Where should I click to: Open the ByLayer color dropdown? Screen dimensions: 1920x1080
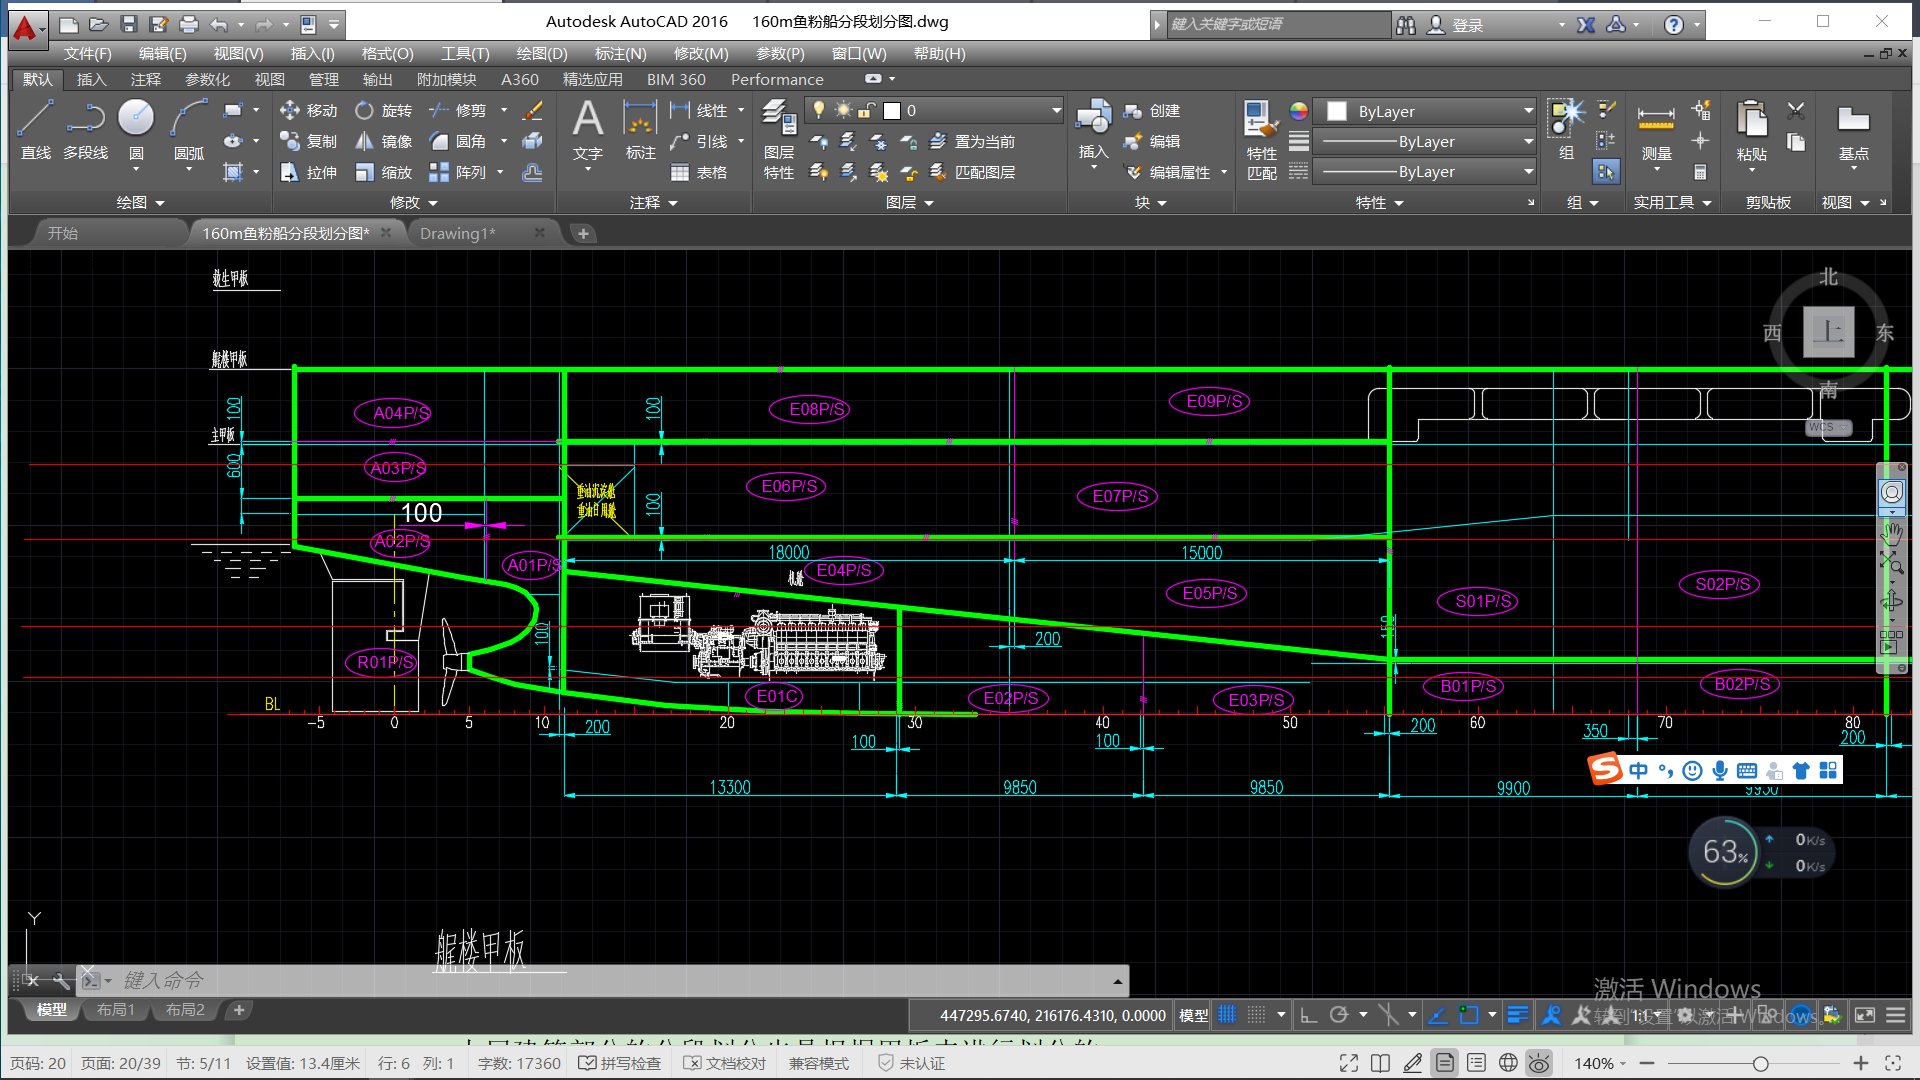point(1528,111)
